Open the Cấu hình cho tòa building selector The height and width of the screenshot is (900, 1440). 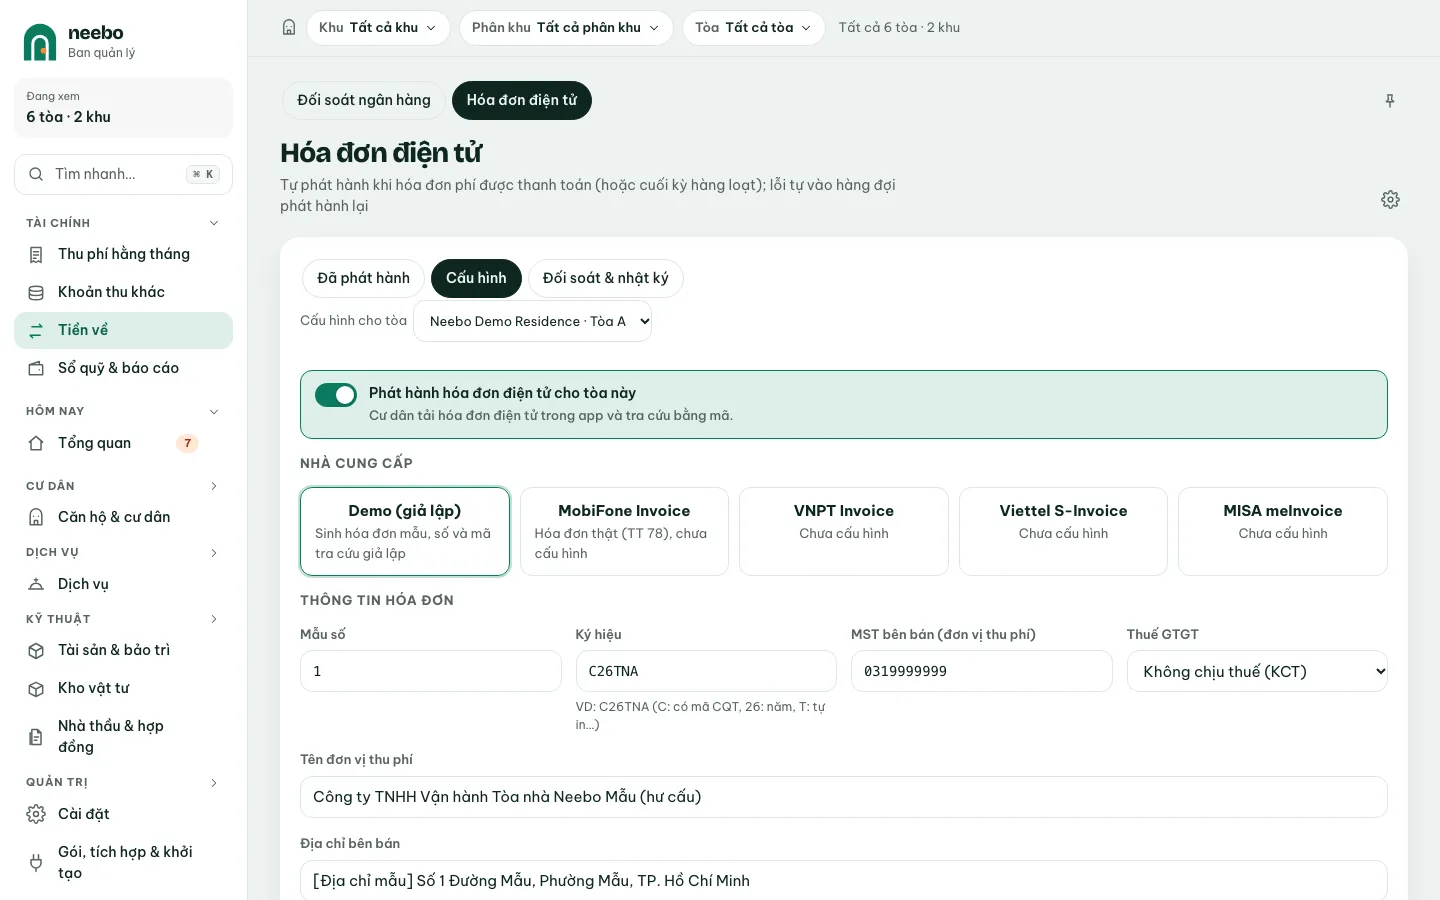(532, 321)
